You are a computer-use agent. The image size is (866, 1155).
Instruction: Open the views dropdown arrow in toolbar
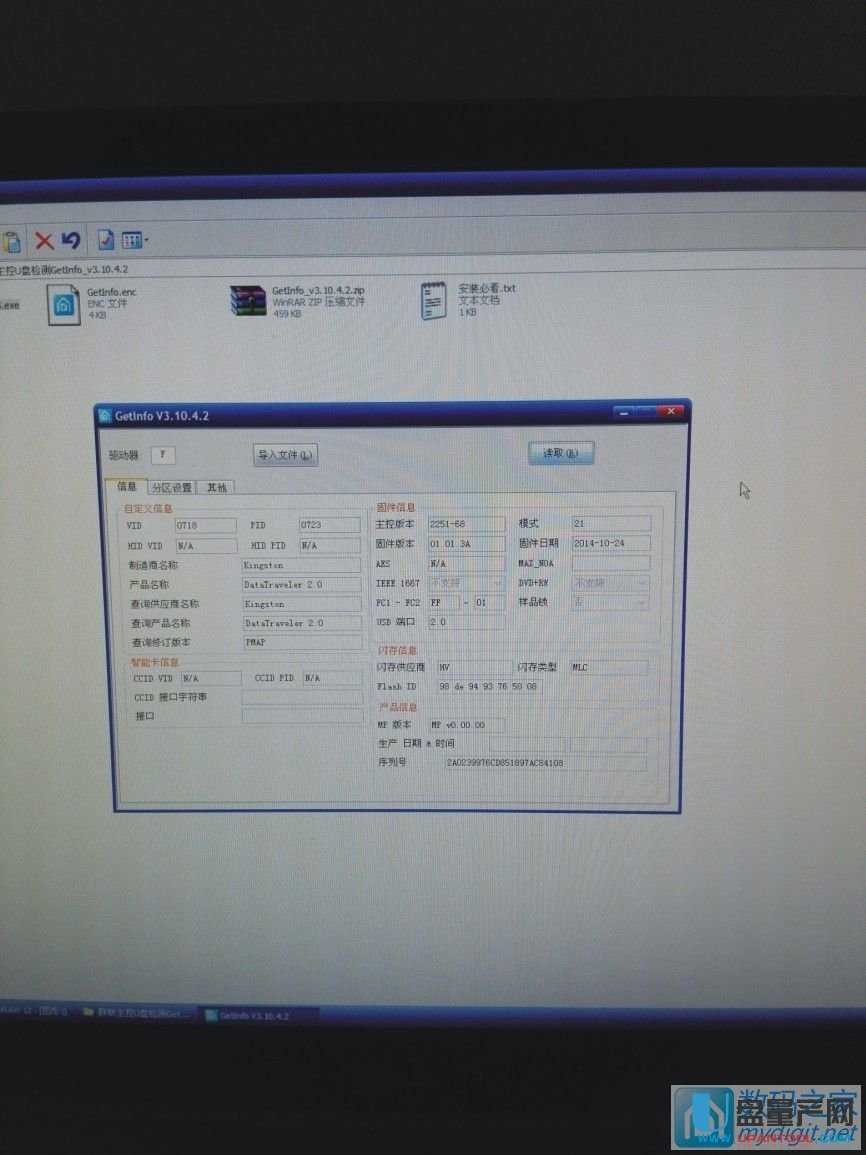(x=146, y=240)
